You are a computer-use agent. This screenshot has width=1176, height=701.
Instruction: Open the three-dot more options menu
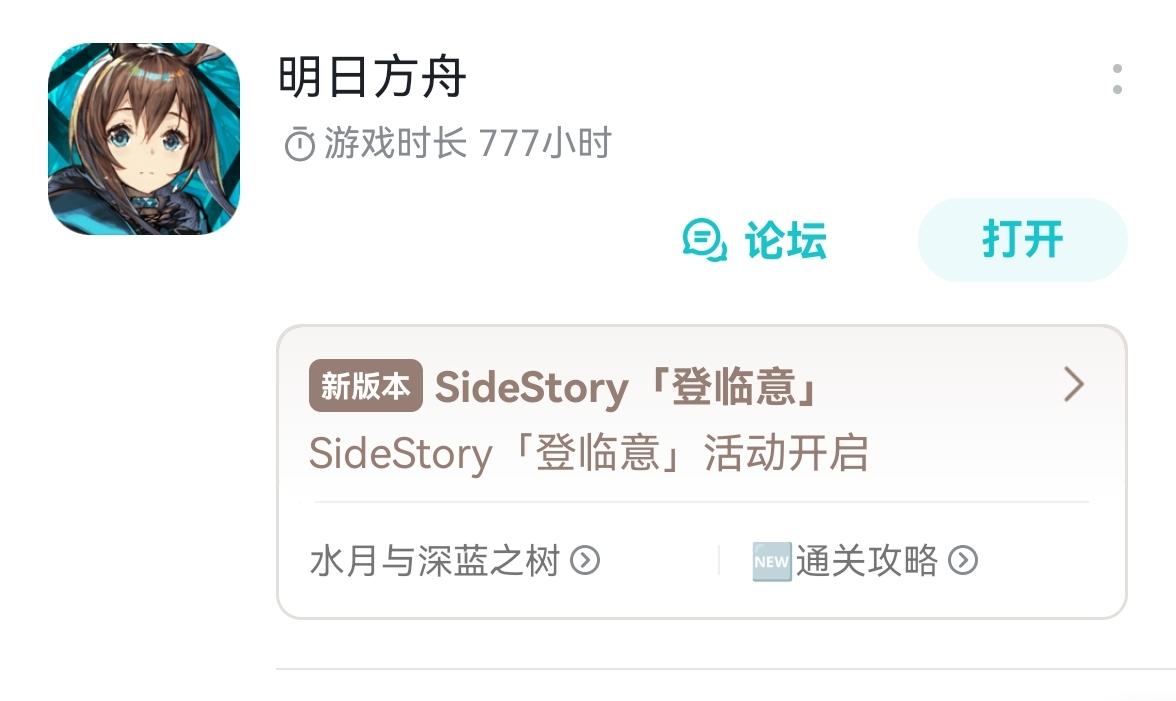coord(1116,80)
